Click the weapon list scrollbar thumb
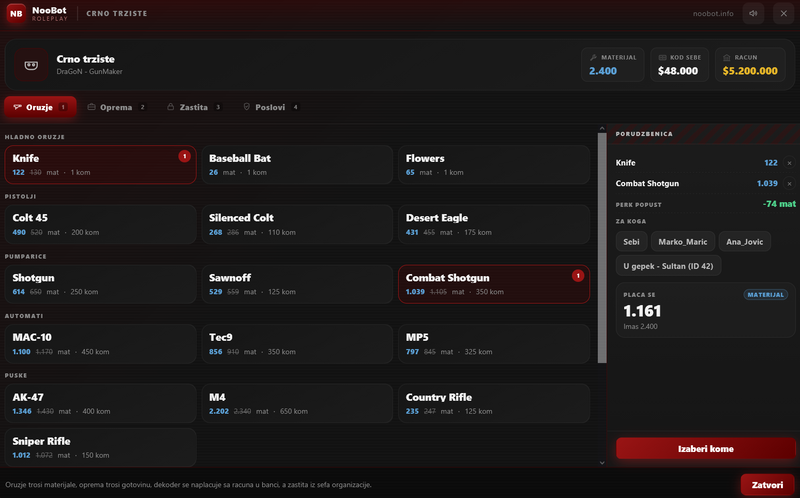Viewport: 800px width, 498px height. 602,247
